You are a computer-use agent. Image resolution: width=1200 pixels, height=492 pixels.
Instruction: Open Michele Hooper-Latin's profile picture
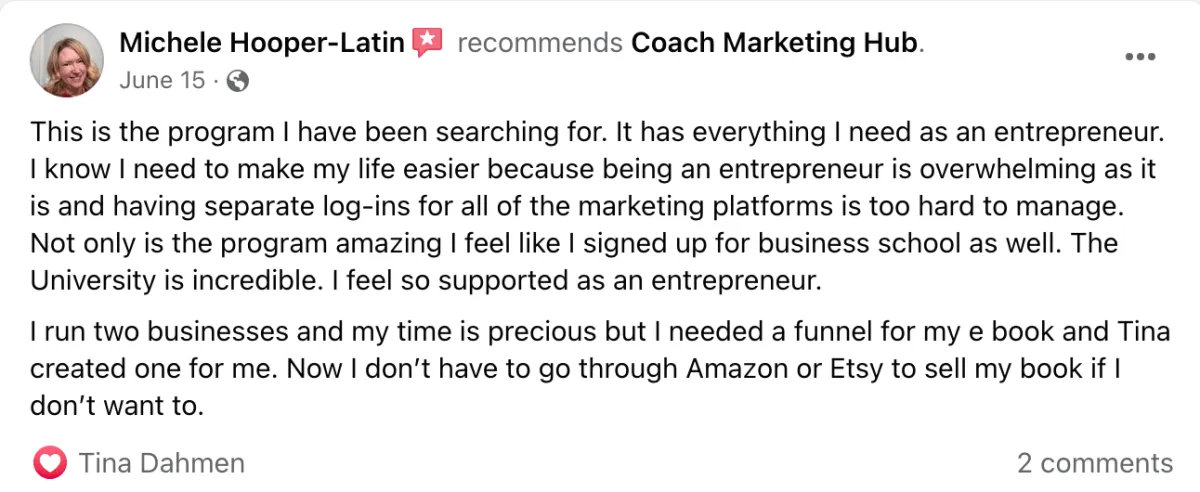click(67, 61)
